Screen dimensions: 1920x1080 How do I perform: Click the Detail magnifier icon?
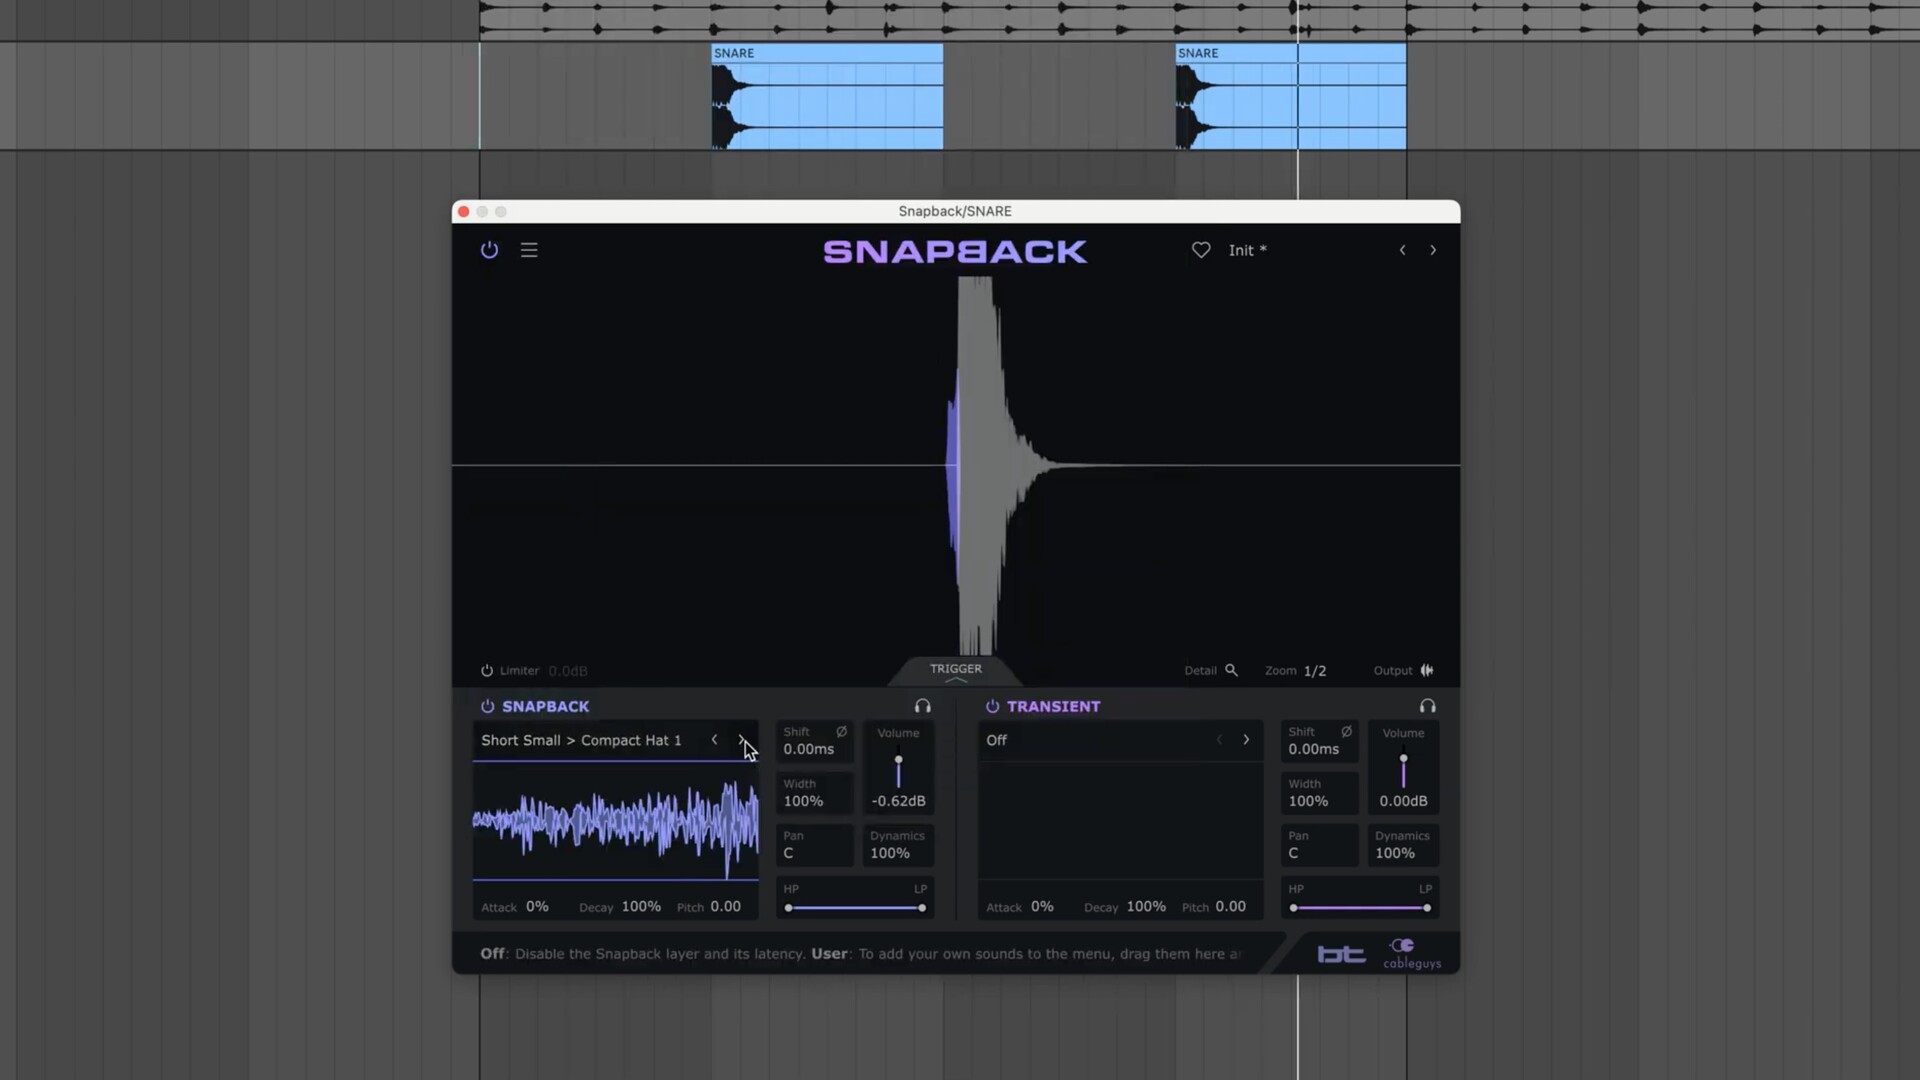pos(1232,671)
